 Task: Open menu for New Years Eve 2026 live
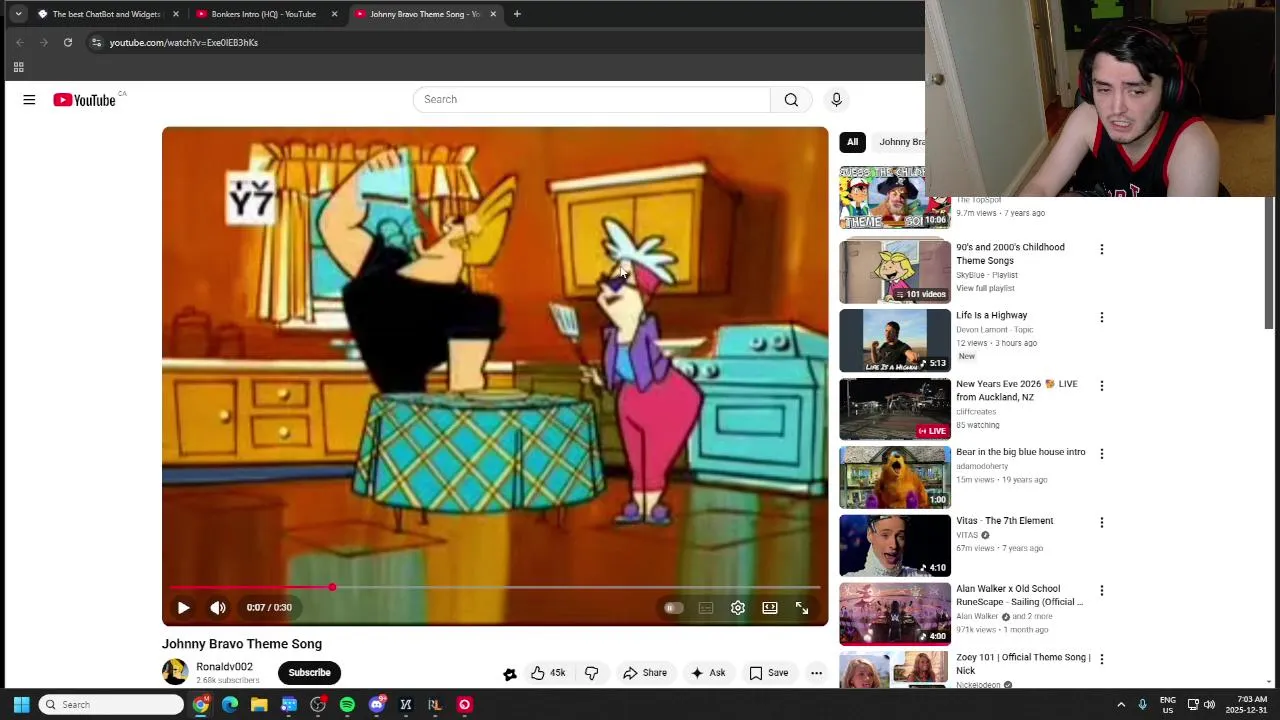1102,385
